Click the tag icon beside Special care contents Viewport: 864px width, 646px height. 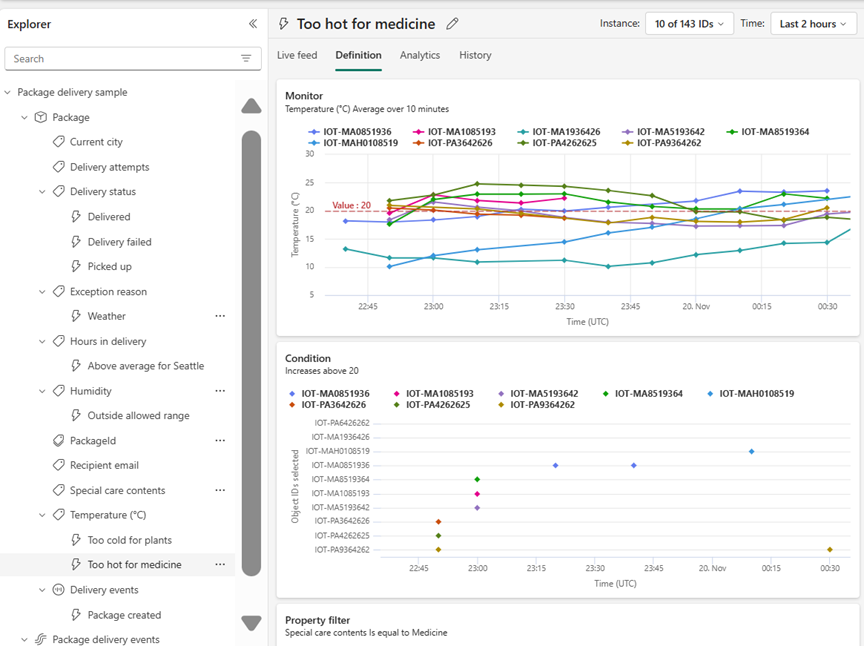pos(58,490)
